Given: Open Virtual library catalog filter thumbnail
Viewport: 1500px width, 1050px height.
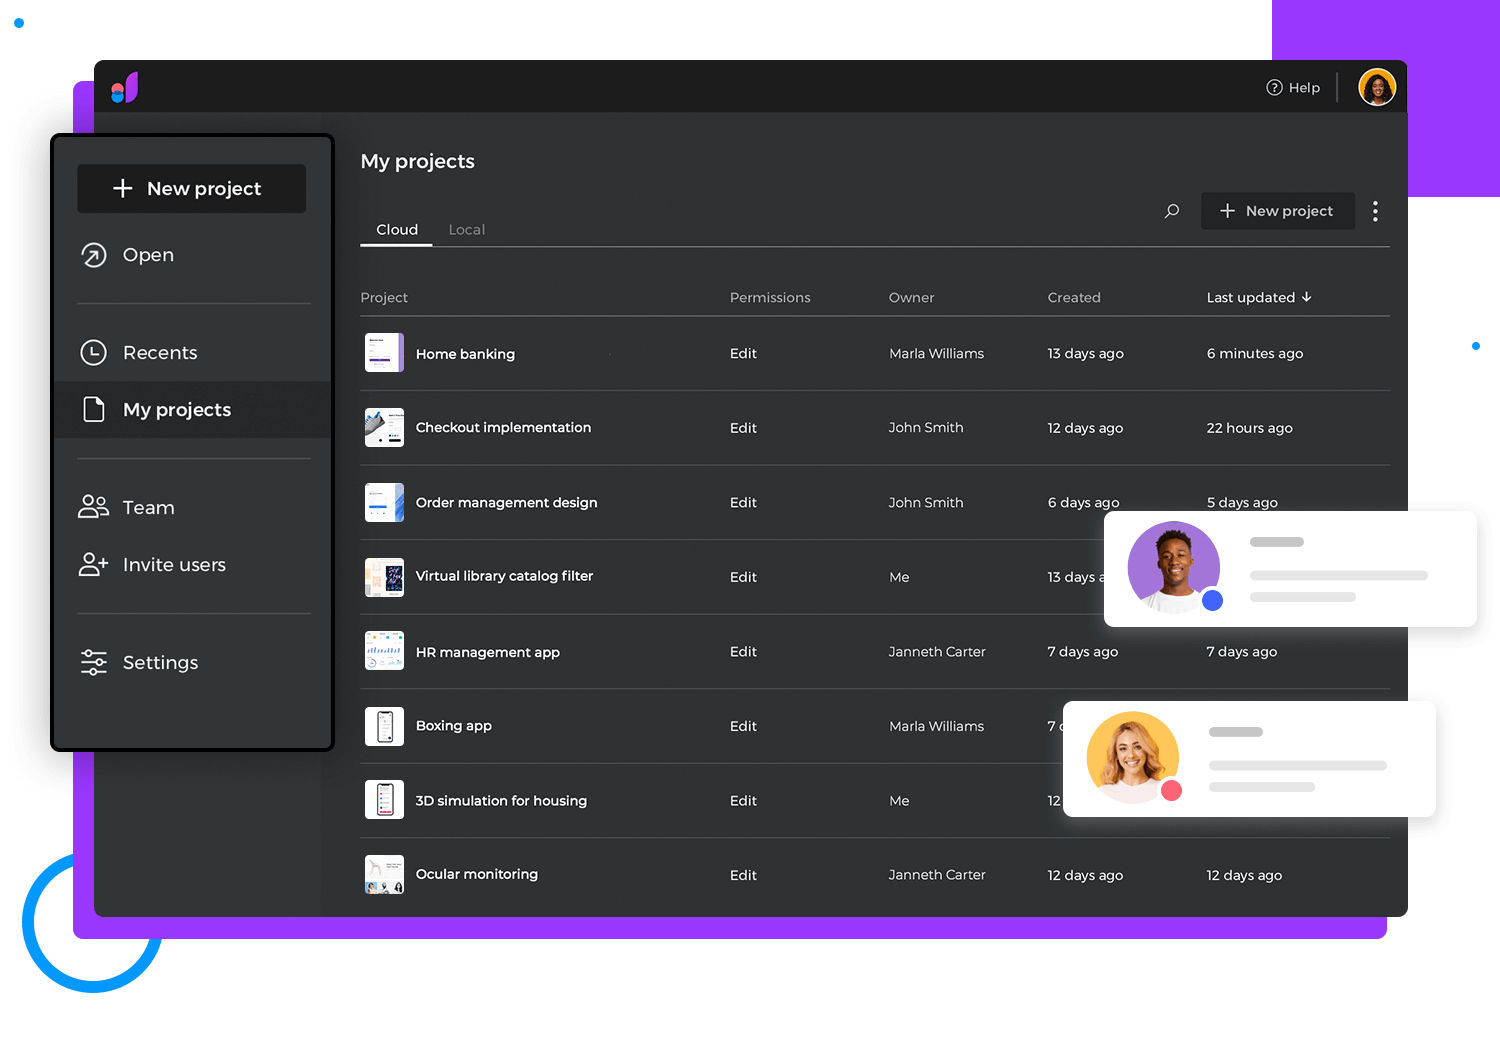Looking at the screenshot, I should coord(384,577).
